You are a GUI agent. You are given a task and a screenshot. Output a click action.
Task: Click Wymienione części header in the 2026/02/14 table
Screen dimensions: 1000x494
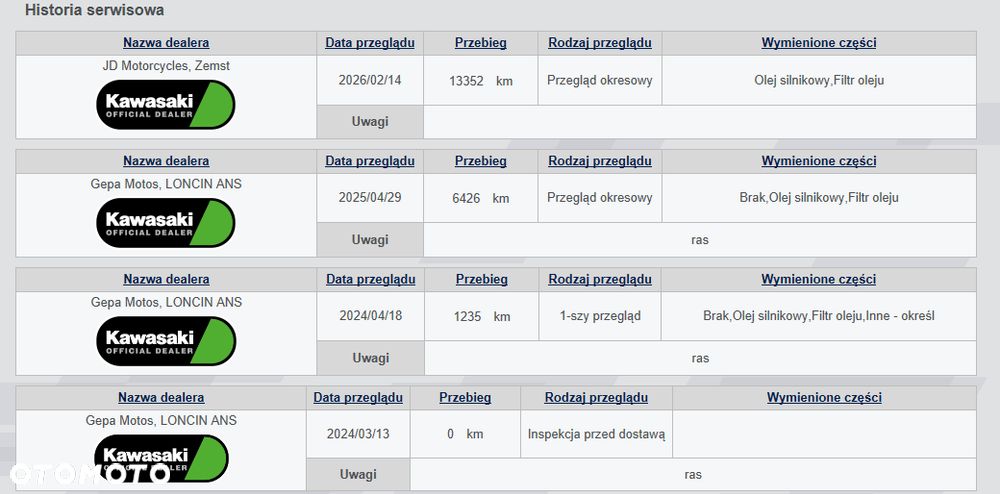819,43
